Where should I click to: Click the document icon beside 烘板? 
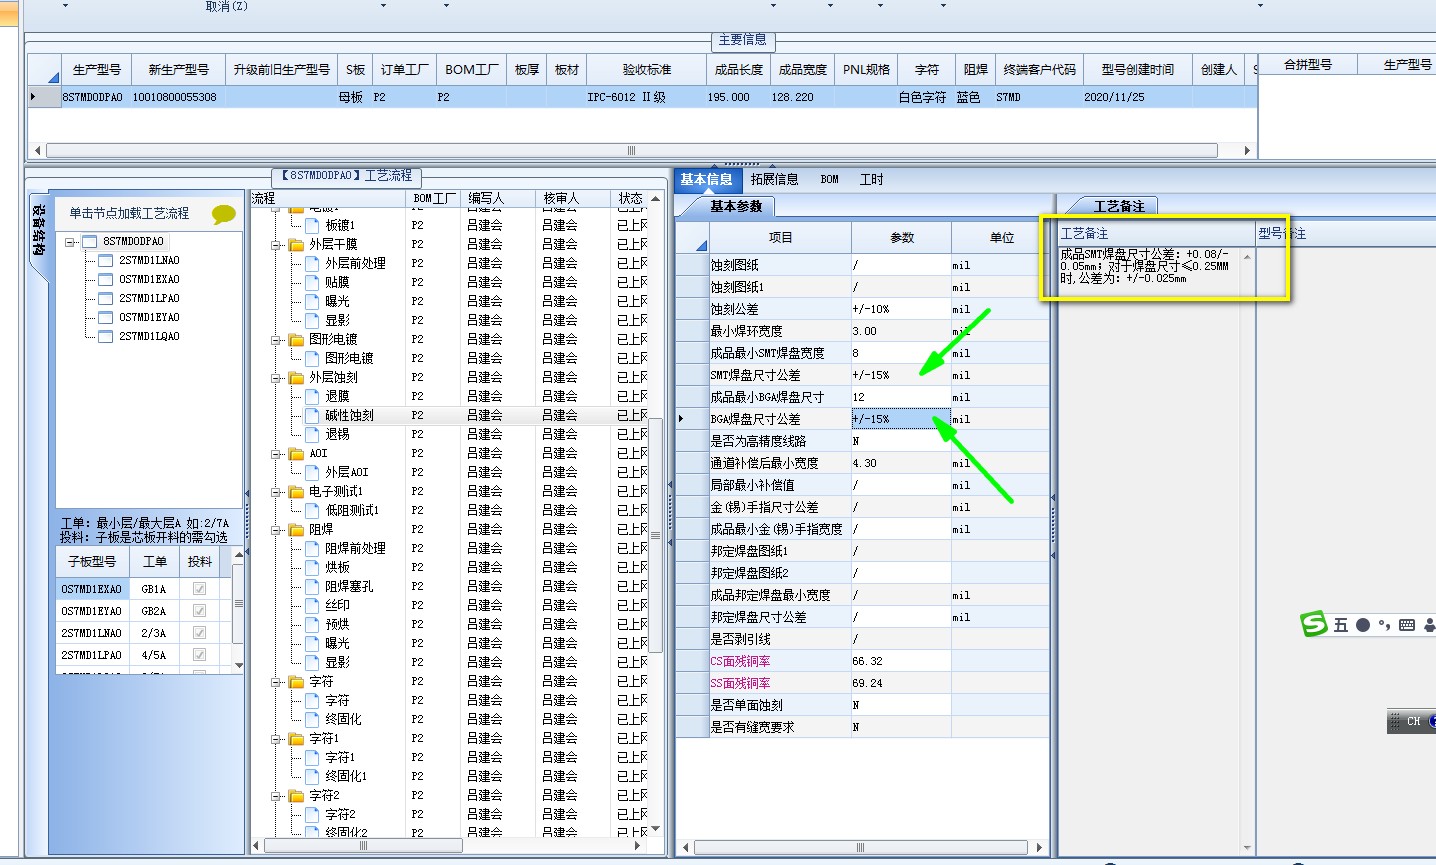[x=312, y=567]
